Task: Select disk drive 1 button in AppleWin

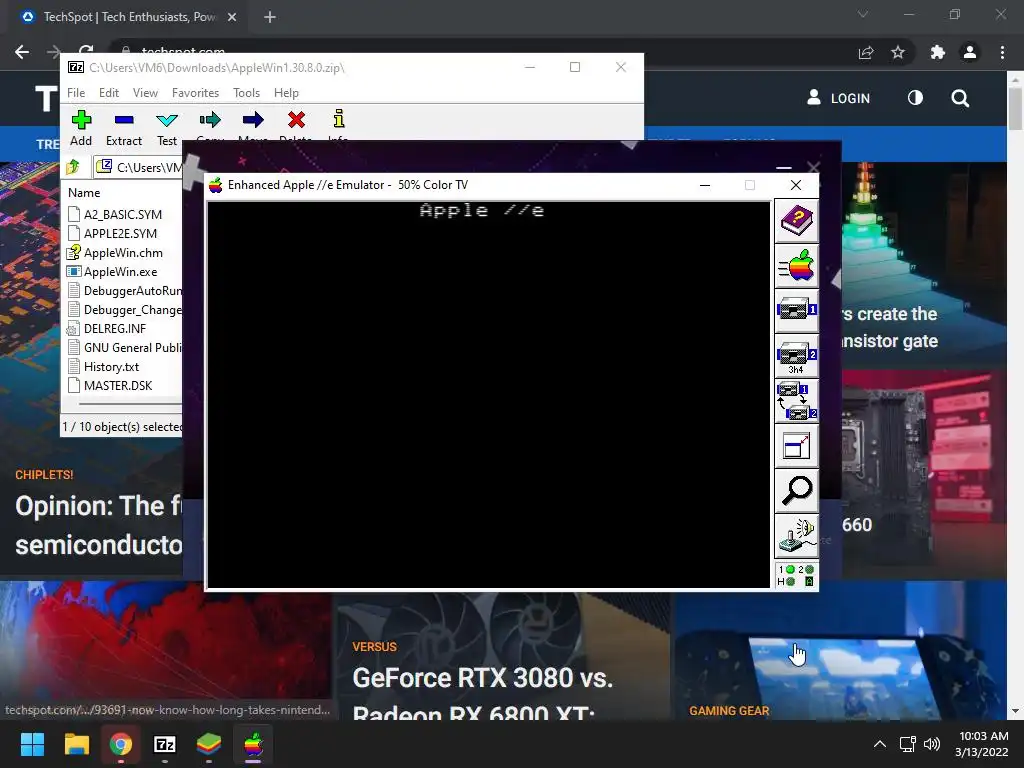Action: pos(796,310)
